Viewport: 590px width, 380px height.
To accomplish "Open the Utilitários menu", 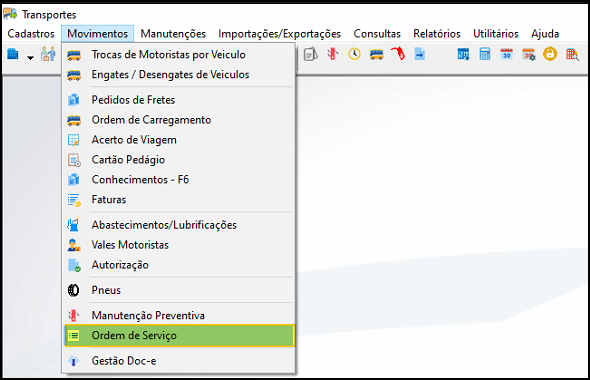I will pos(496,33).
